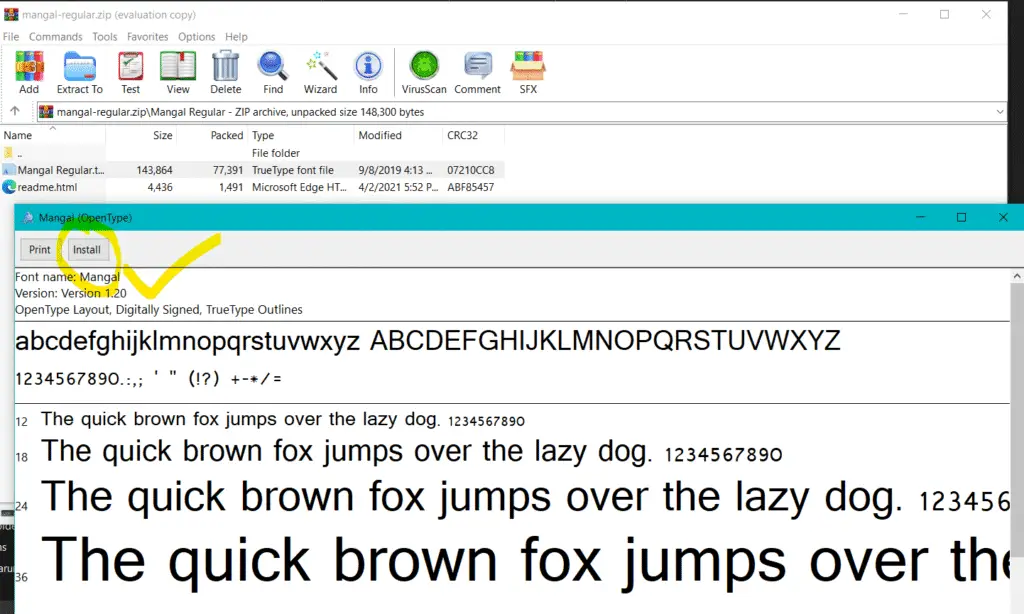
Task: Select the Extract To toolbar icon
Action: pos(80,70)
